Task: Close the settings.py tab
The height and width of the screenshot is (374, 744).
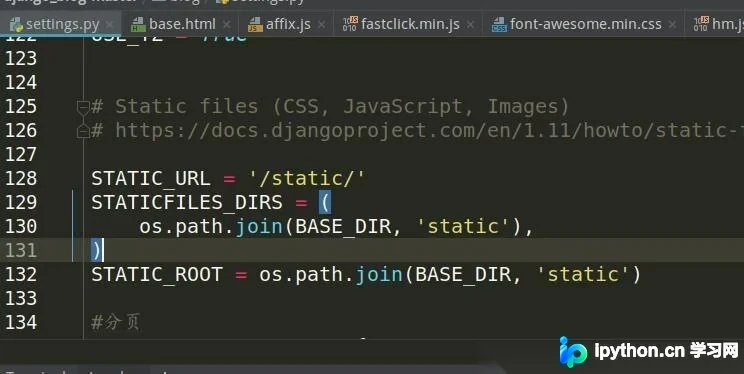Action: pyautogui.click(x=110, y=24)
